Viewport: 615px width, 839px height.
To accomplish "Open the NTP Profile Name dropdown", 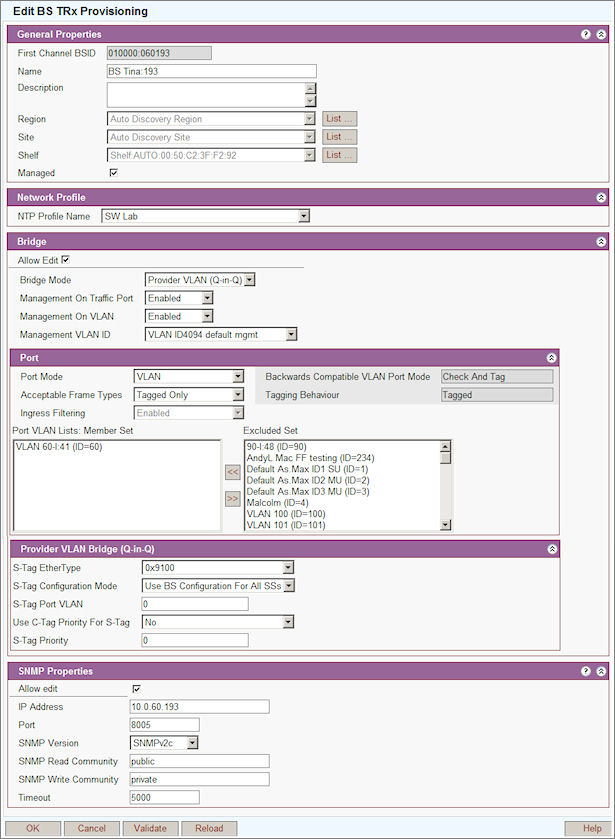I will (x=205, y=216).
